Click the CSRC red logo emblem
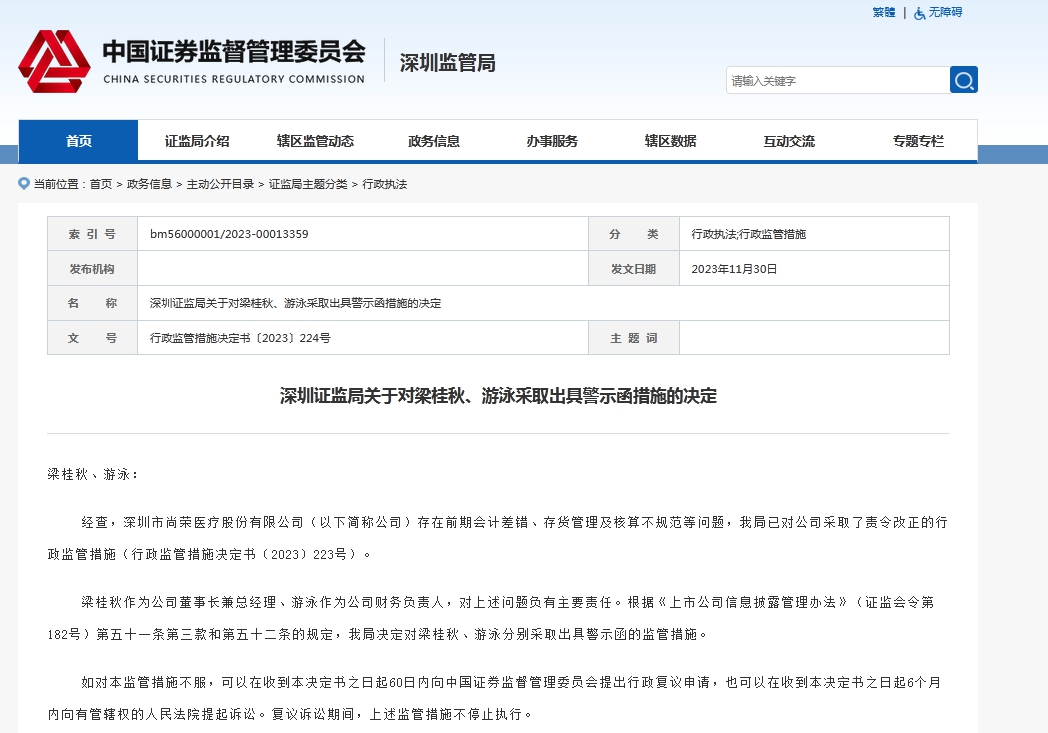 54,62
